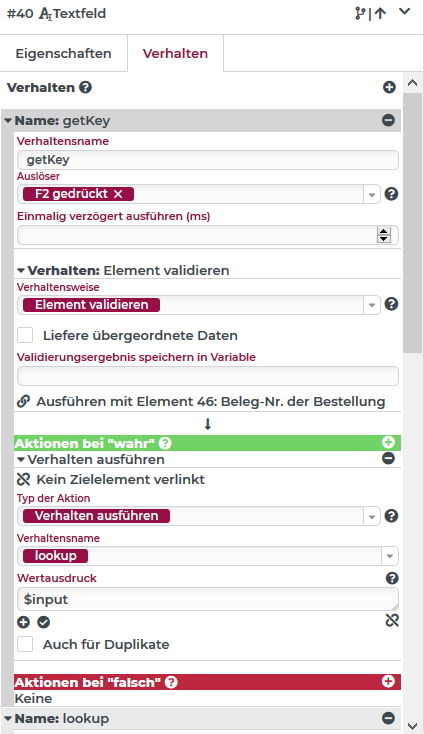424x734 pixels.
Task: Add a new behavior with plus icon
Action: (x=389, y=88)
